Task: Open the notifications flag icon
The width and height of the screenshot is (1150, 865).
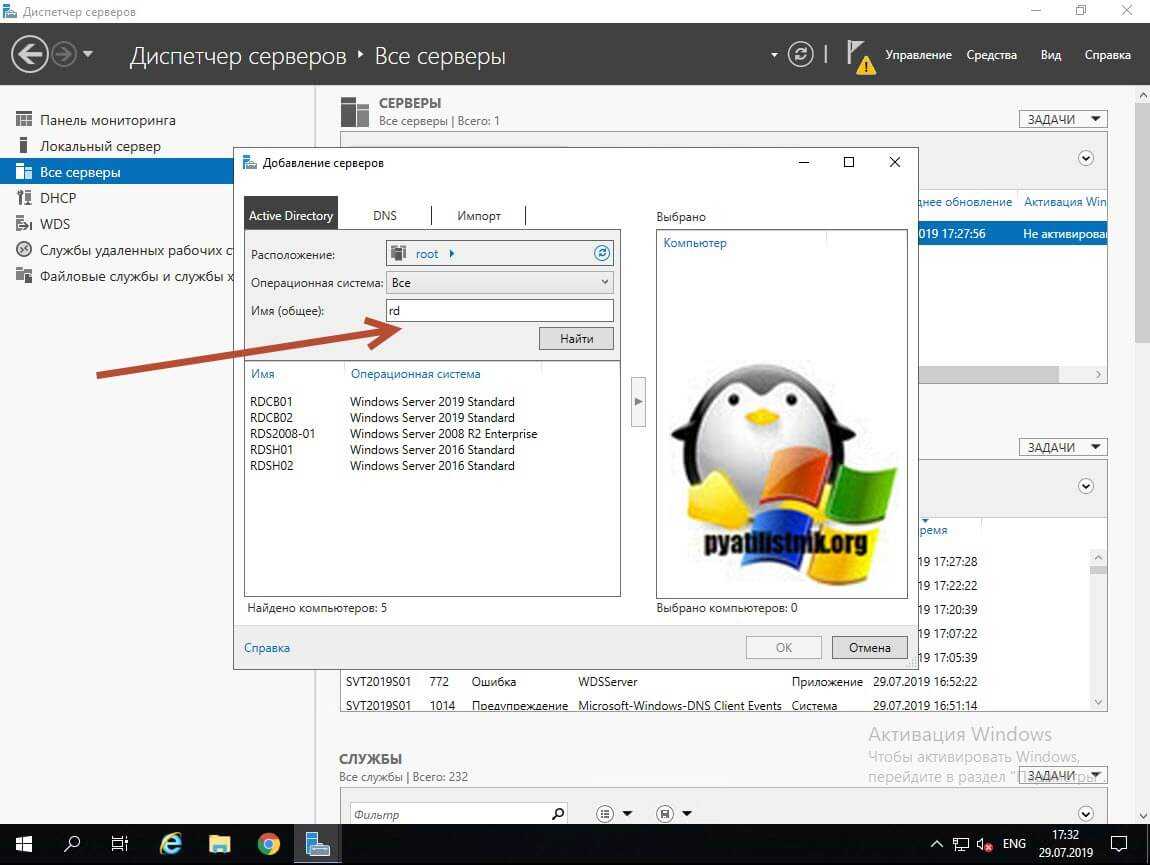Action: click(858, 55)
